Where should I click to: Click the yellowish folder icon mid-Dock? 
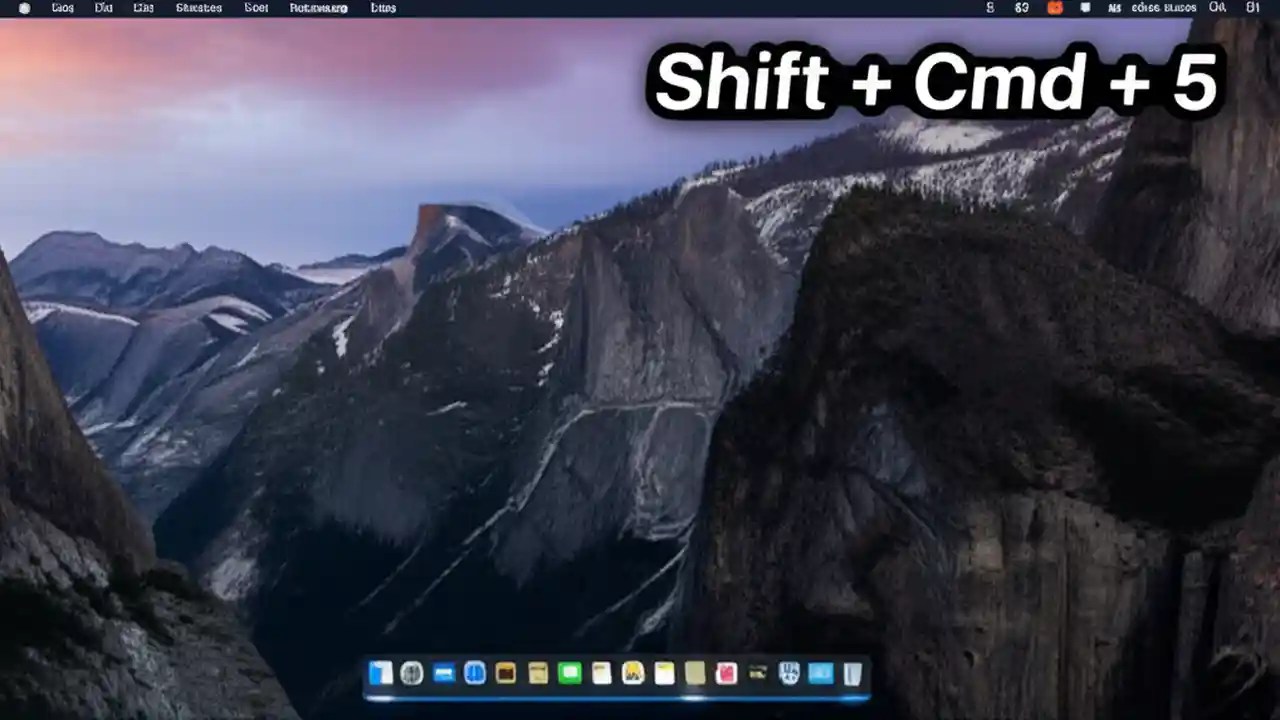694,673
